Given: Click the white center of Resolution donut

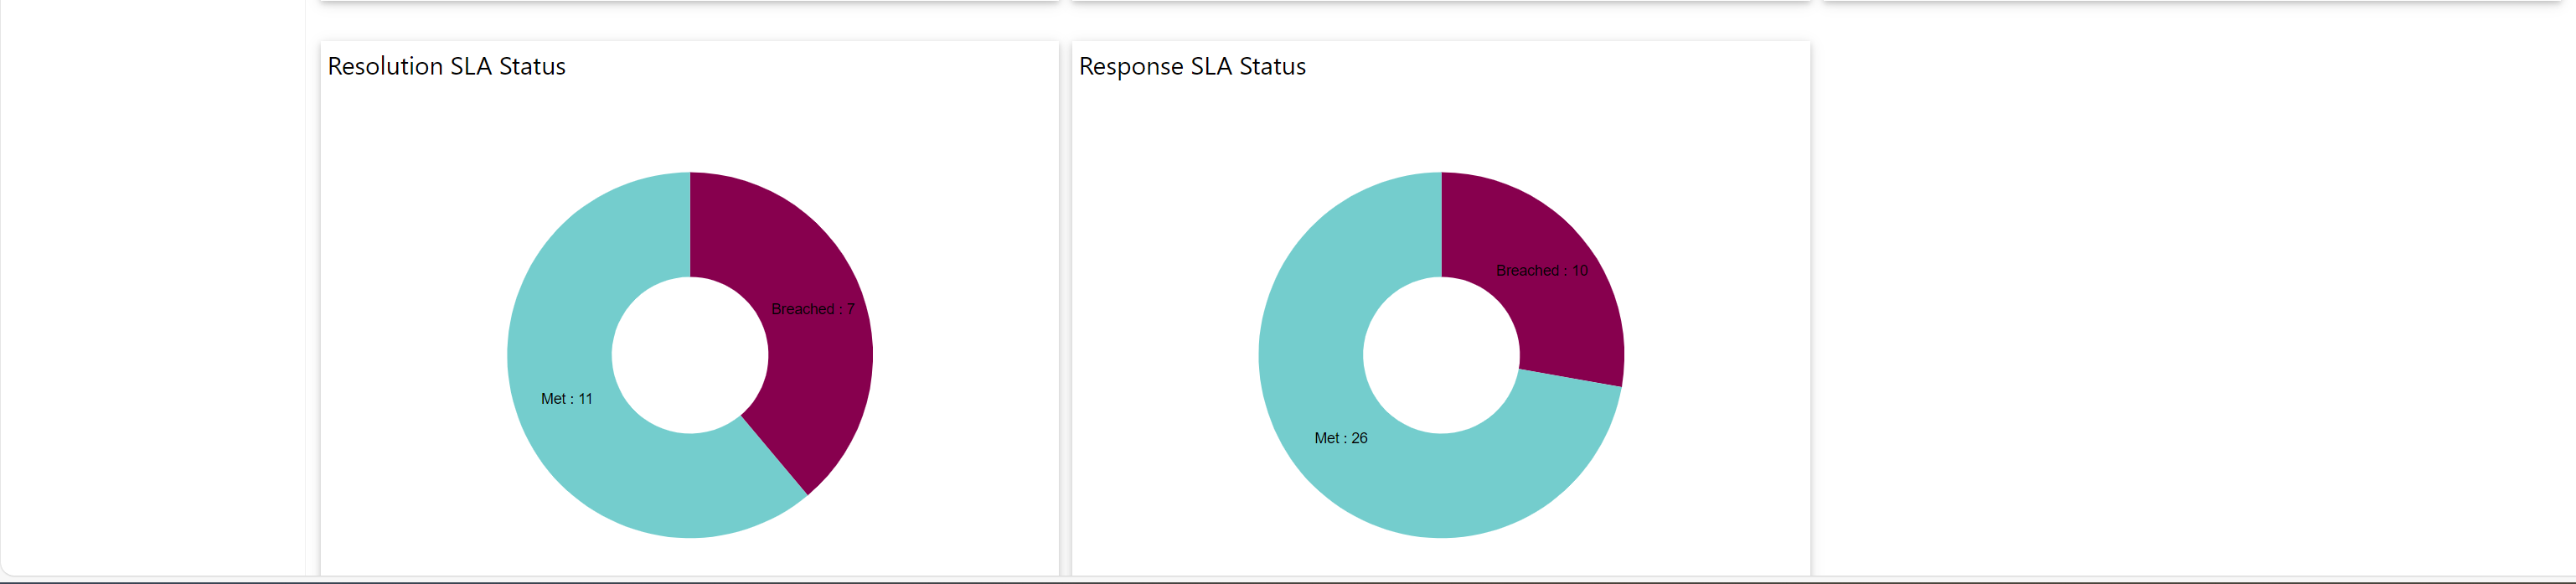Looking at the screenshot, I should 690,355.
